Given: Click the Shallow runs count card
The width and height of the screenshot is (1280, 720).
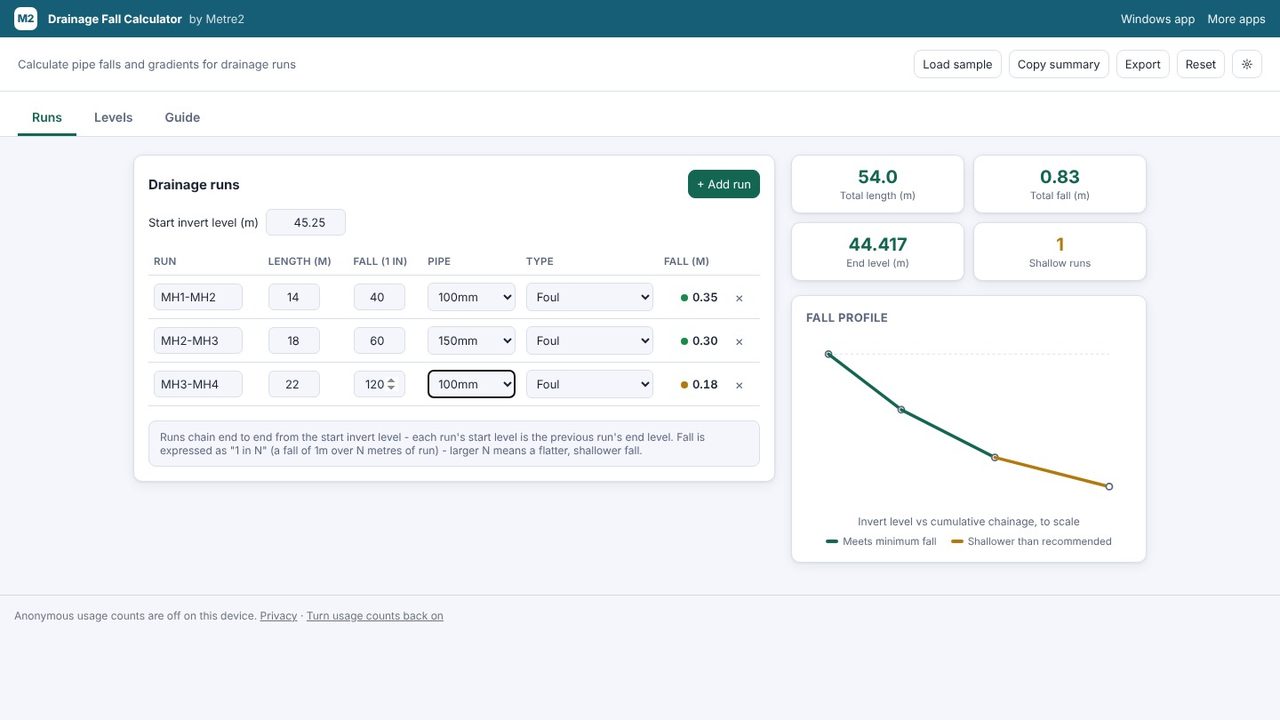Looking at the screenshot, I should [1060, 251].
